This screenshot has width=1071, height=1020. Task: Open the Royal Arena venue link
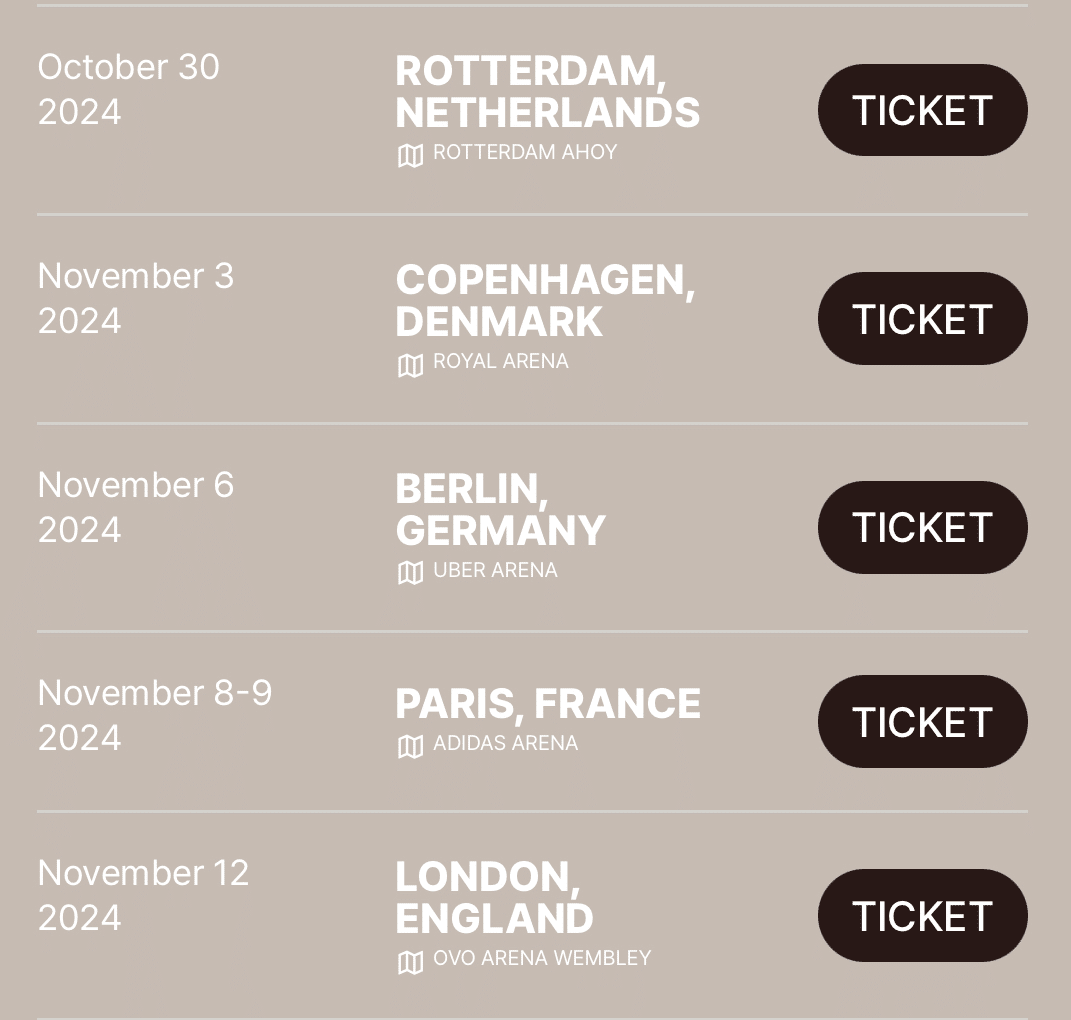pos(501,361)
